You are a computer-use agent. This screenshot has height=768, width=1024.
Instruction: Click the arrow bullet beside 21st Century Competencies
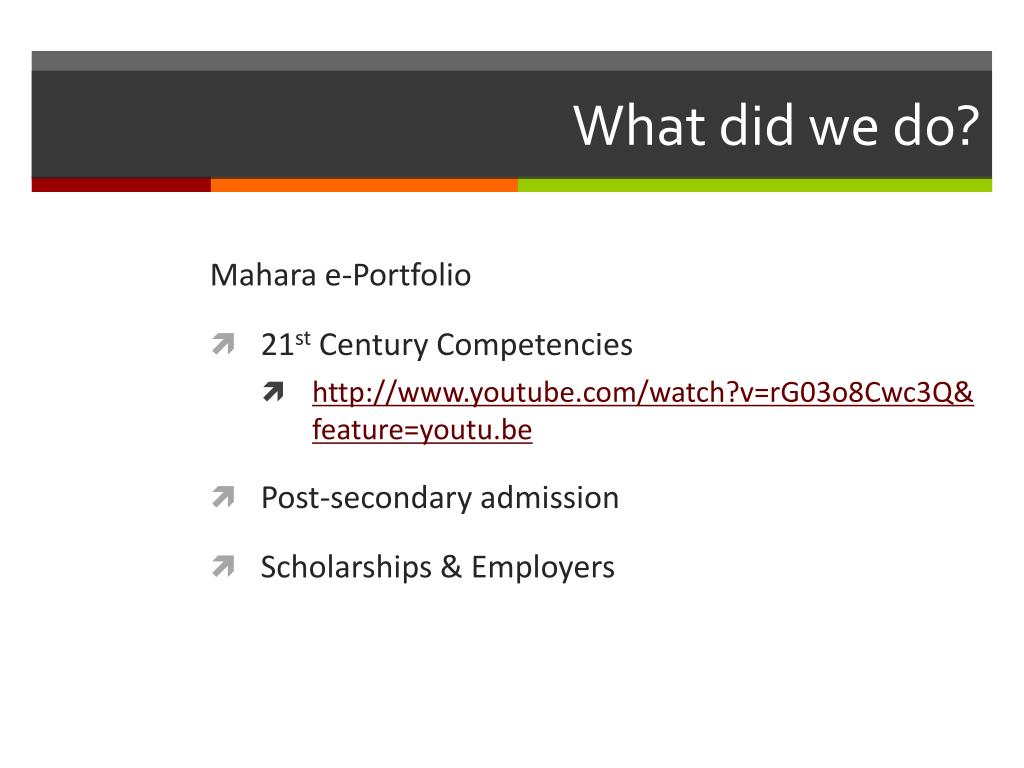point(223,344)
